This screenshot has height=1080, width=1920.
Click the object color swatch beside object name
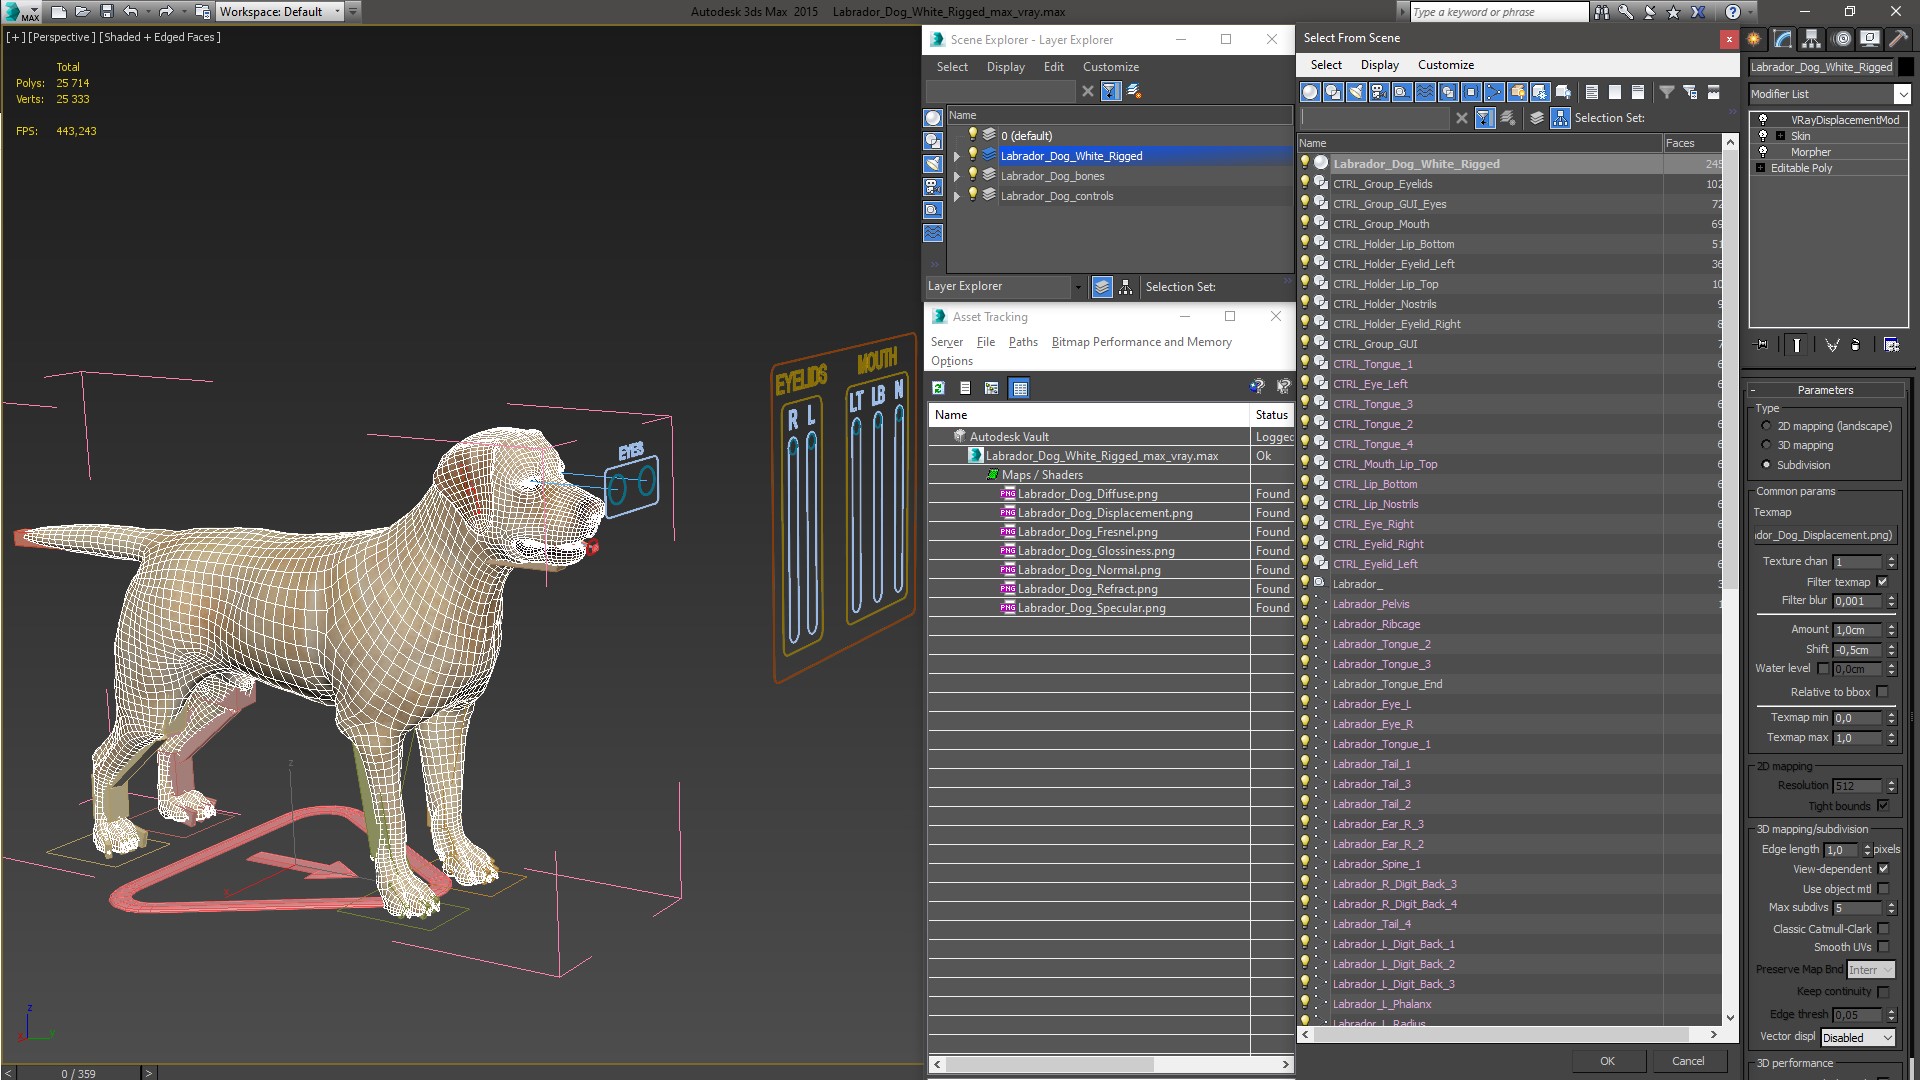coord(1906,67)
